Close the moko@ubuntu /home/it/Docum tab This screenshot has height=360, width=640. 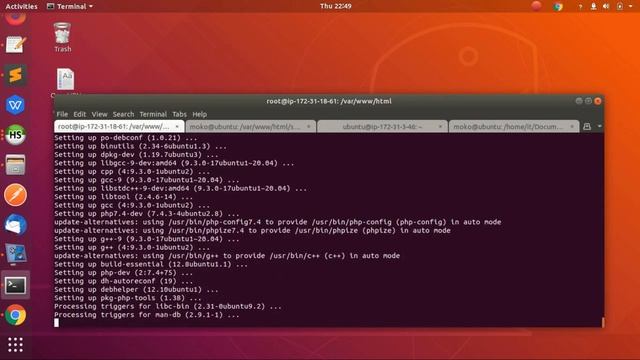pyautogui.click(x=572, y=127)
